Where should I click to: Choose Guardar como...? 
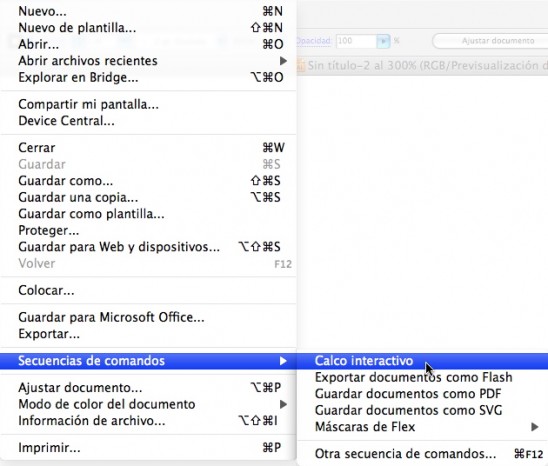coord(148,181)
